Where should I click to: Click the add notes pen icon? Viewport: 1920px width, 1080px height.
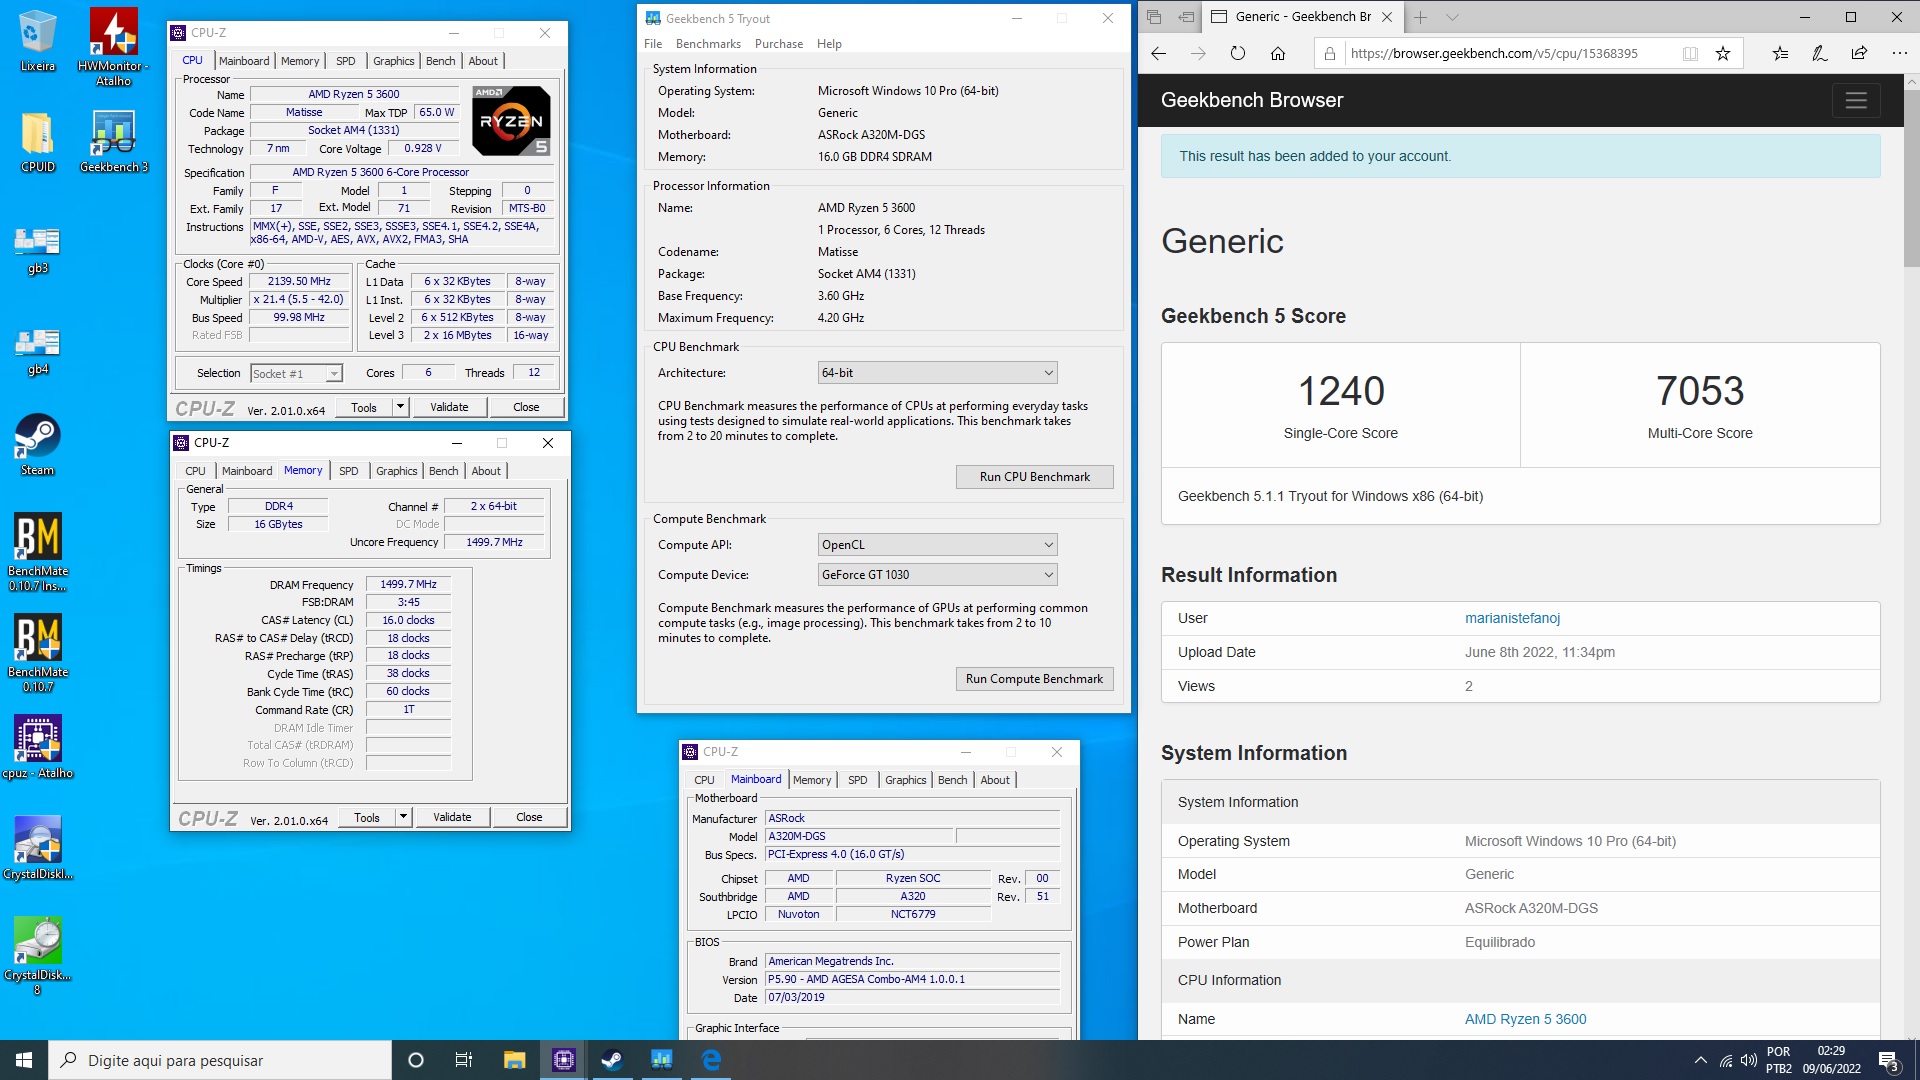pyautogui.click(x=1820, y=54)
